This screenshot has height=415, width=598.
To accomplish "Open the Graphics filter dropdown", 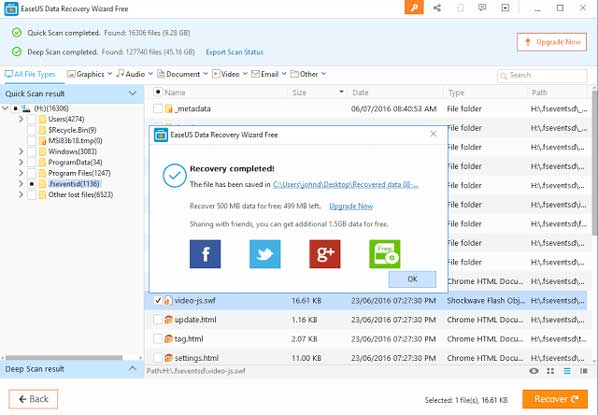I will coord(90,74).
